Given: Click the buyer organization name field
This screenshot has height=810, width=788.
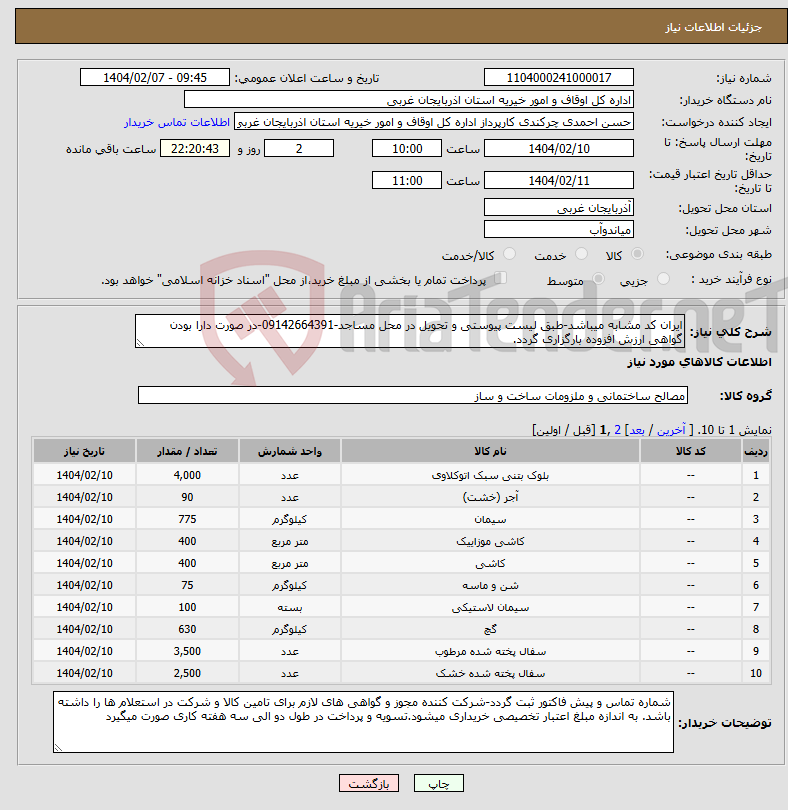Looking at the screenshot, I should [x=409, y=100].
